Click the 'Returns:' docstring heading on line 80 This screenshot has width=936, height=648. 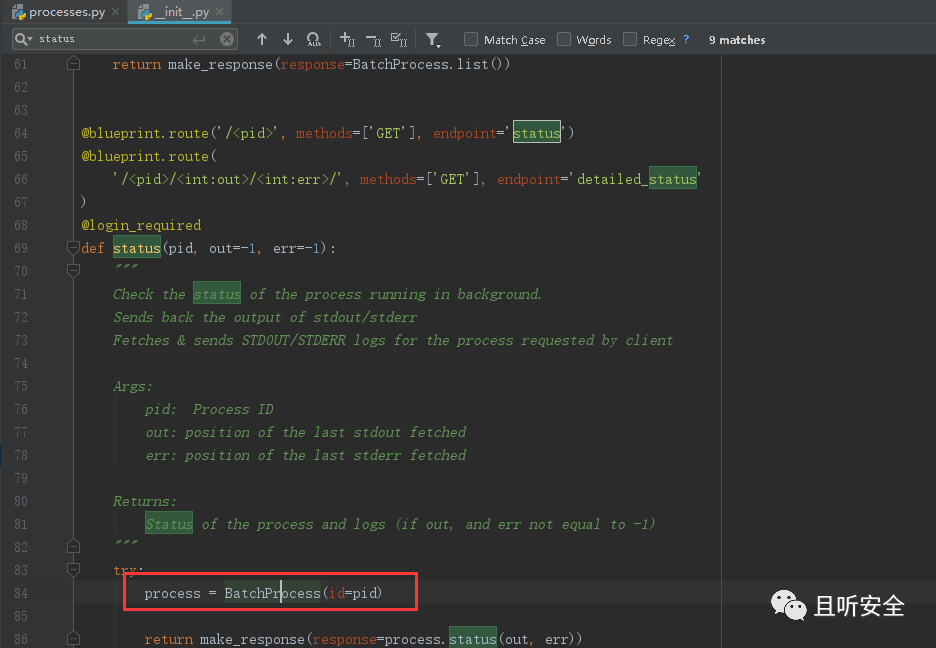145,501
